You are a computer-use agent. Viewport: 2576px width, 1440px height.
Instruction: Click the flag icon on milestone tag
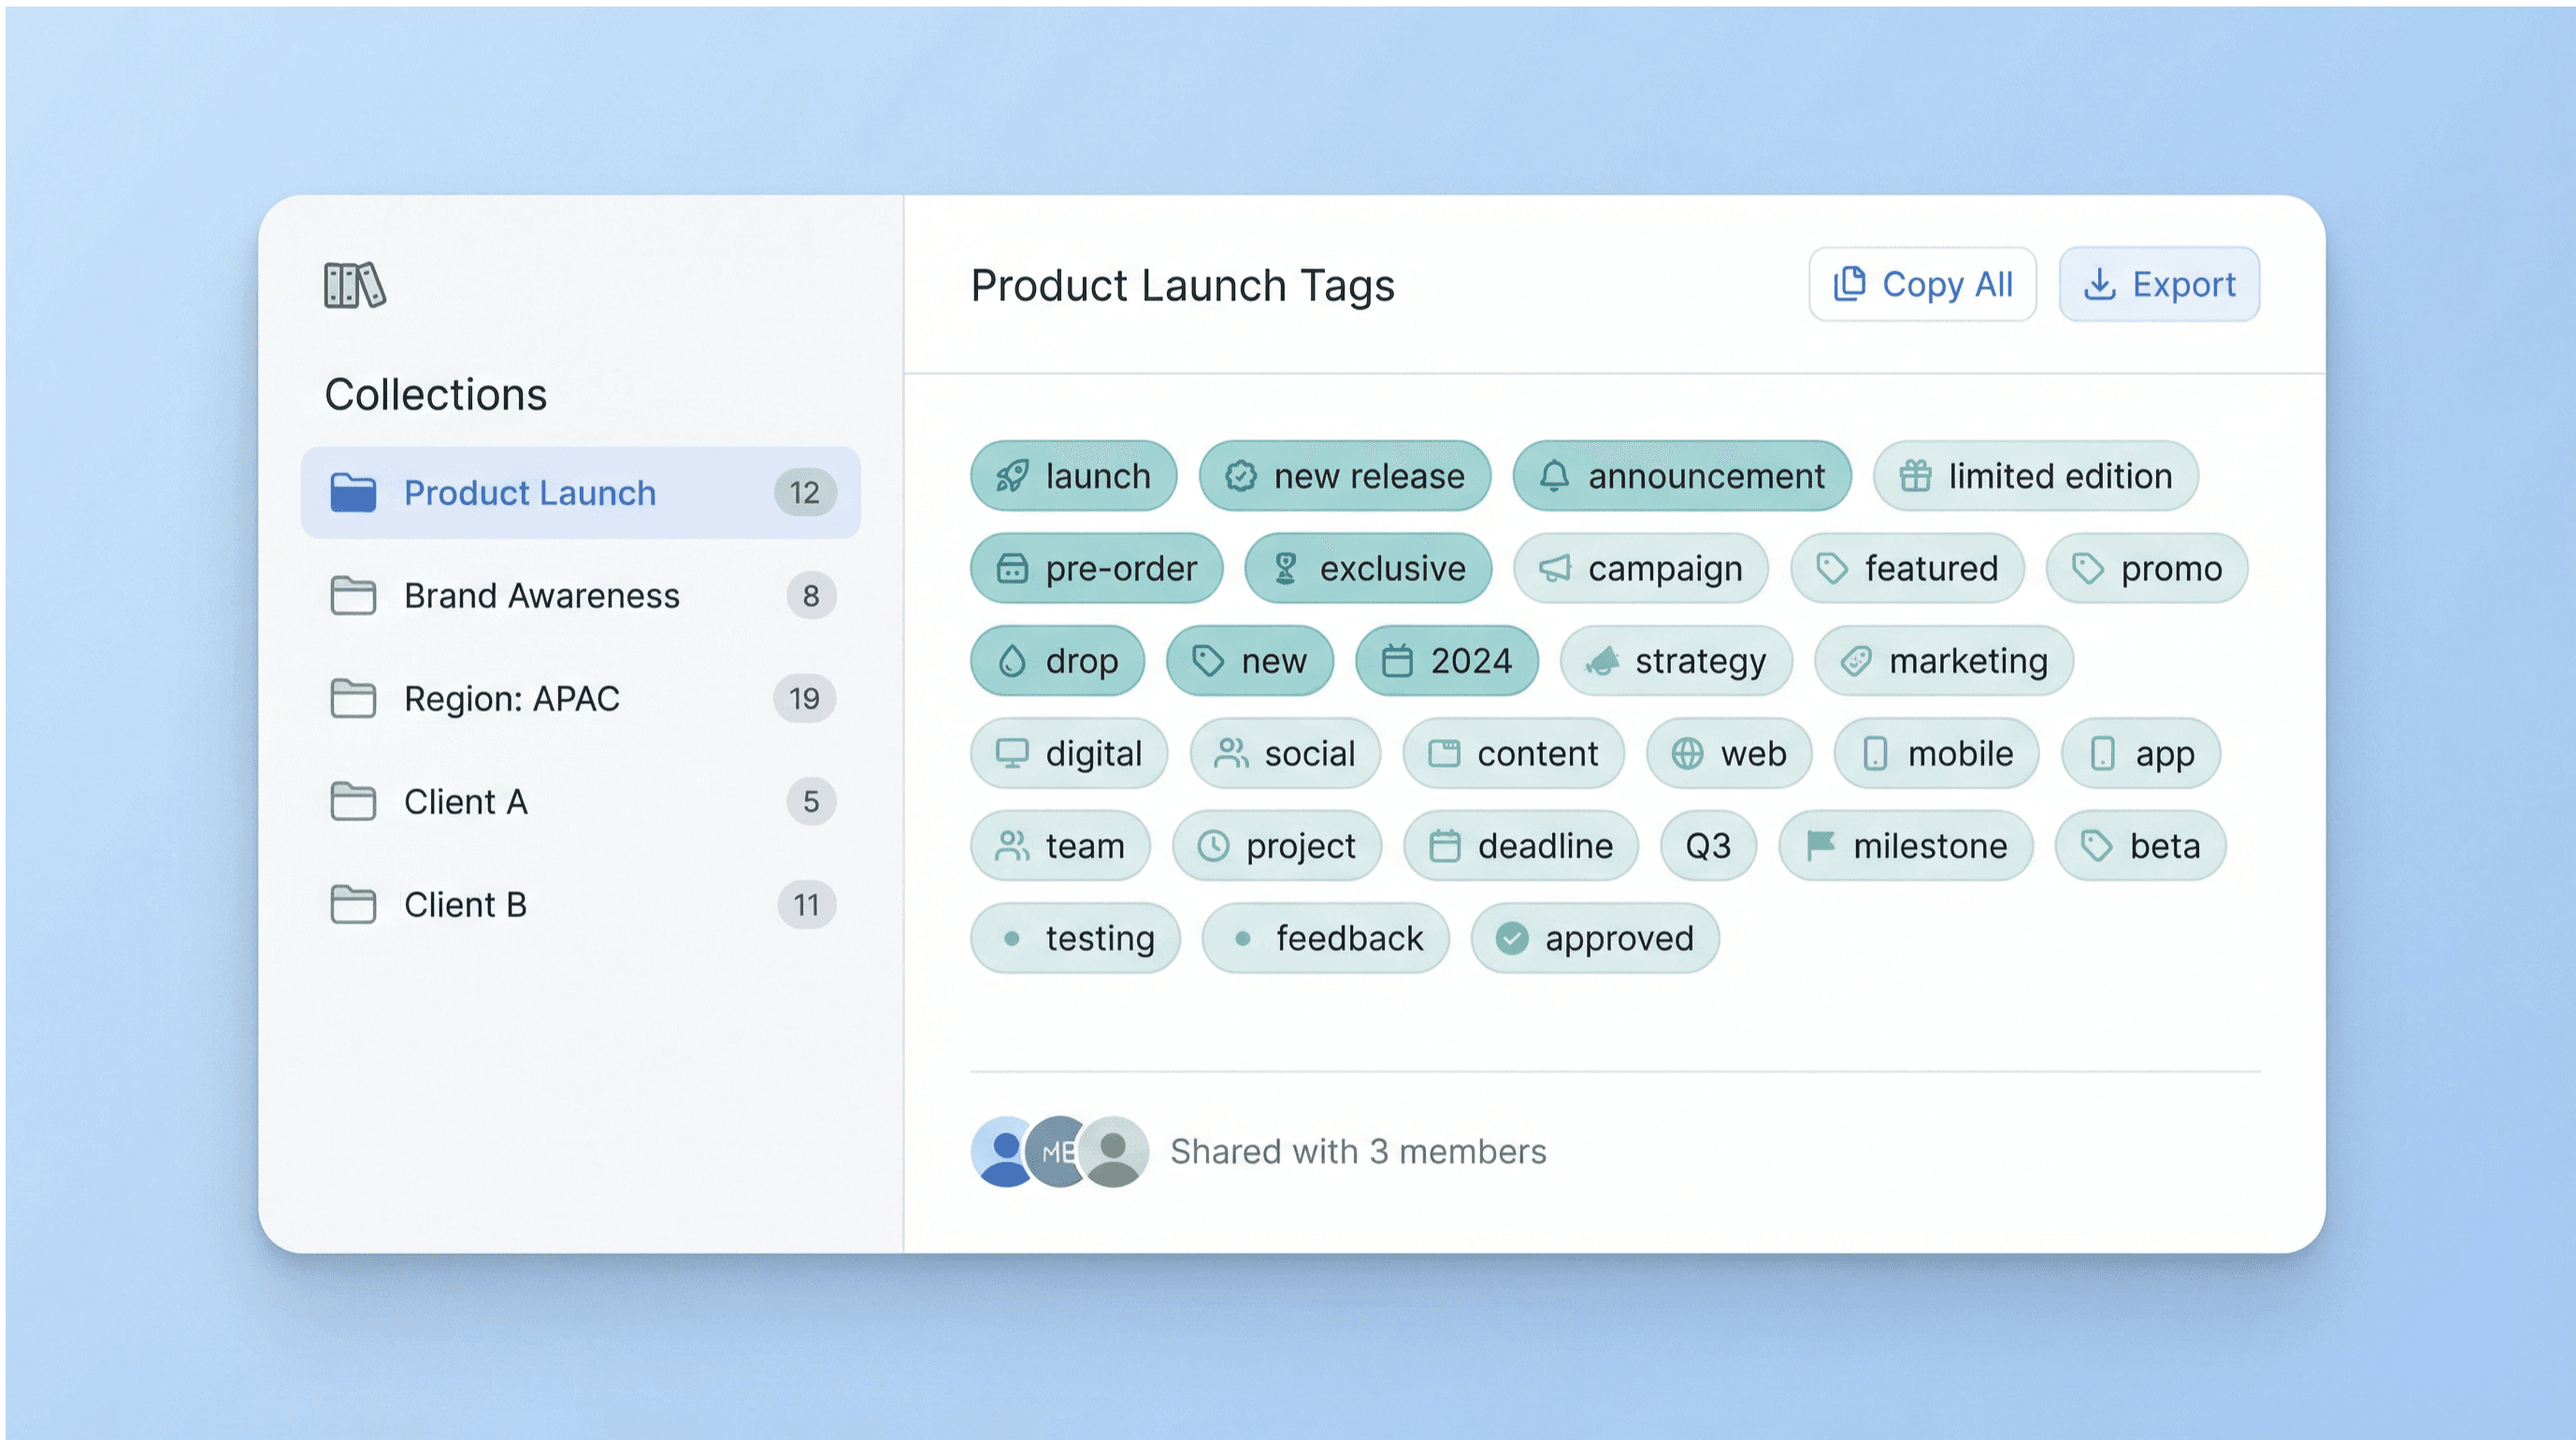[x=1820, y=846]
